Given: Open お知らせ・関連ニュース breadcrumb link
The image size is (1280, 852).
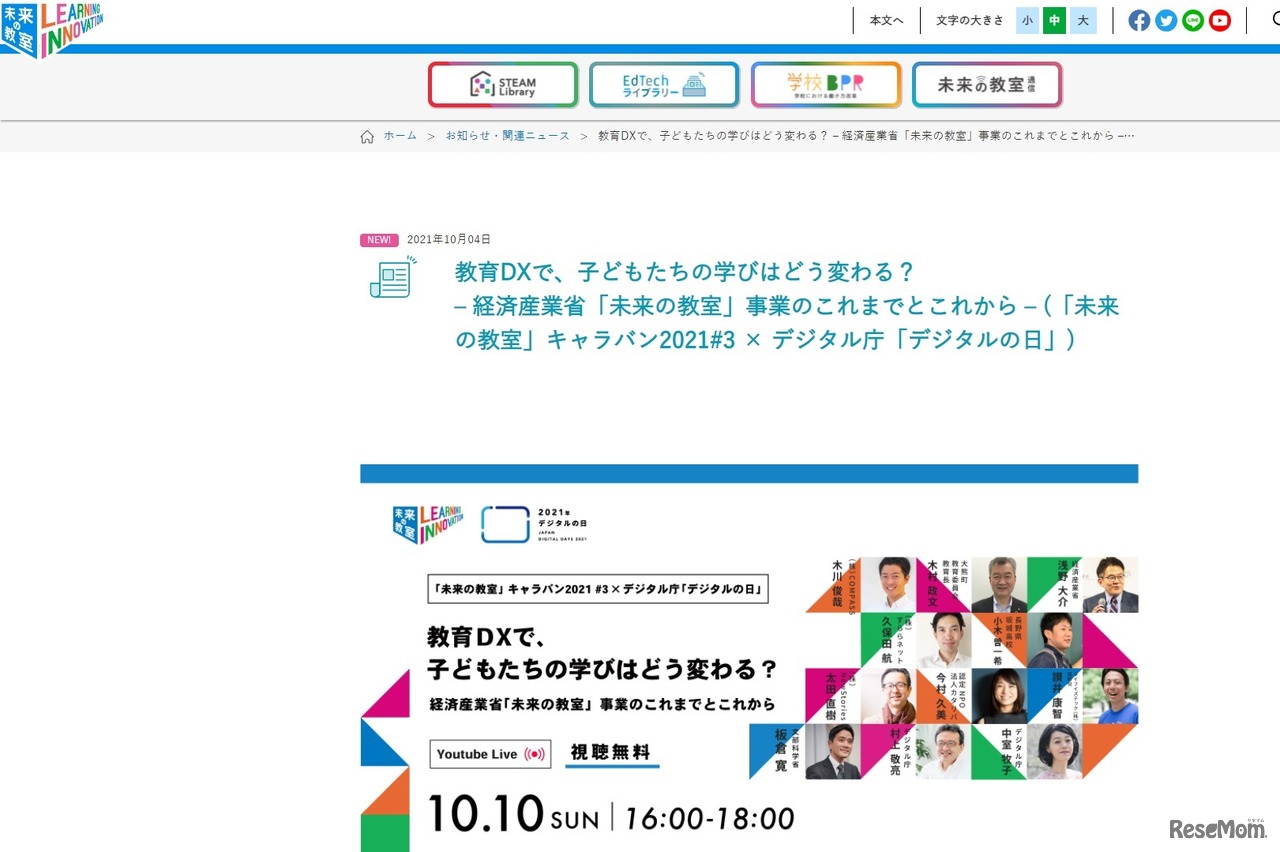Looking at the screenshot, I should click(508, 136).
